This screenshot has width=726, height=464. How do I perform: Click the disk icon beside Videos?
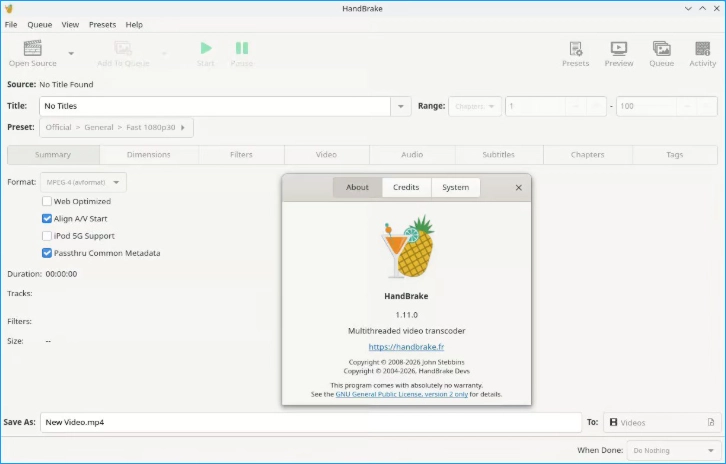[x=613, y=422]
